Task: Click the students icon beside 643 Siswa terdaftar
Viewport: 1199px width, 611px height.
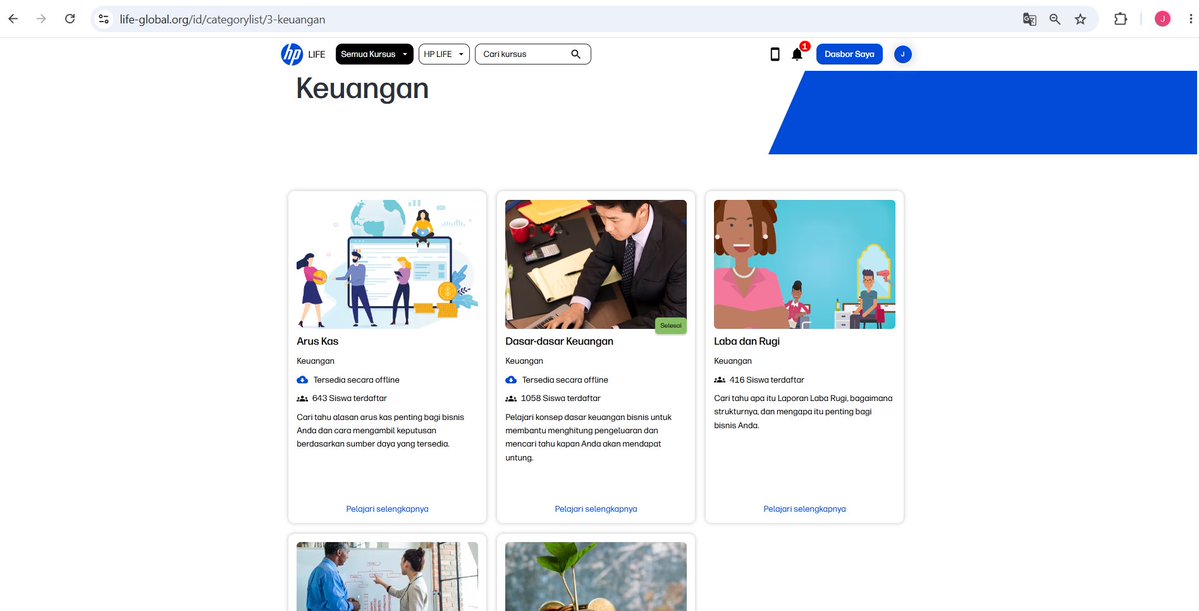Action: pyautogui.click(x=302, y=398)
